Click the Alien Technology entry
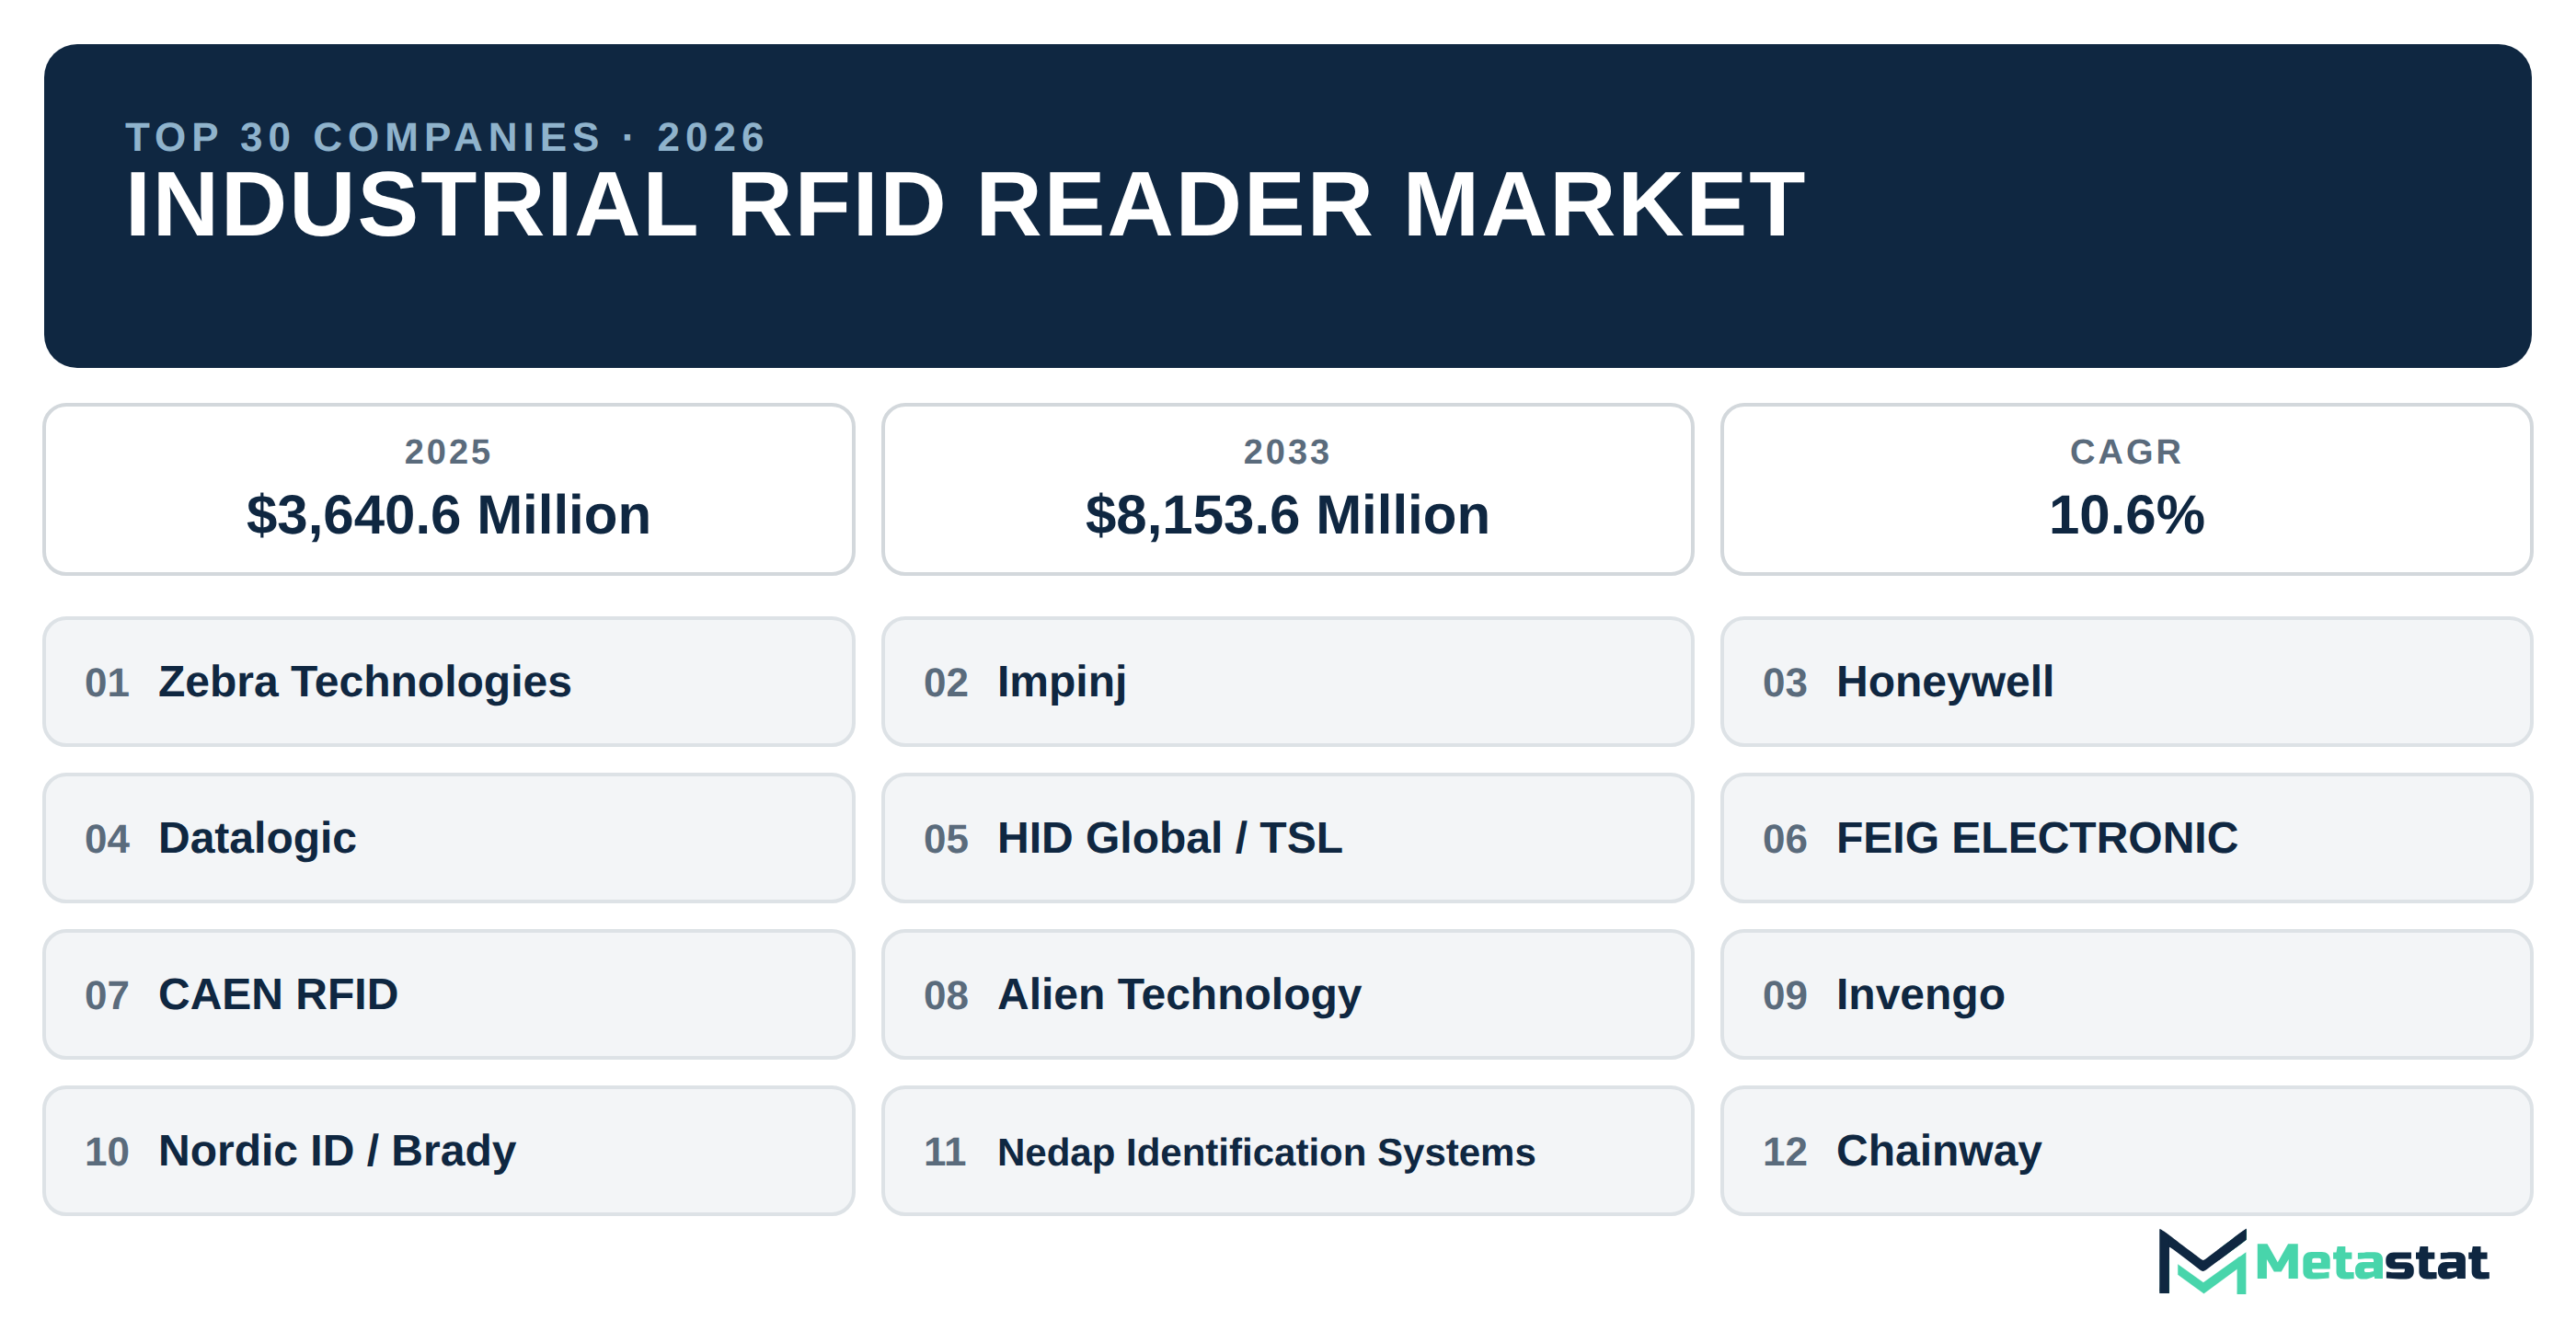 [x=1287, y=995]
